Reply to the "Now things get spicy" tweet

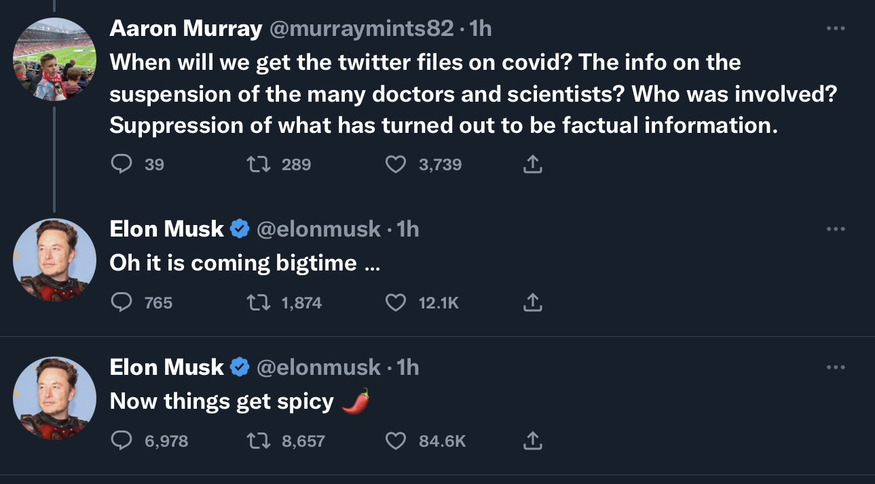pos(121,440)
